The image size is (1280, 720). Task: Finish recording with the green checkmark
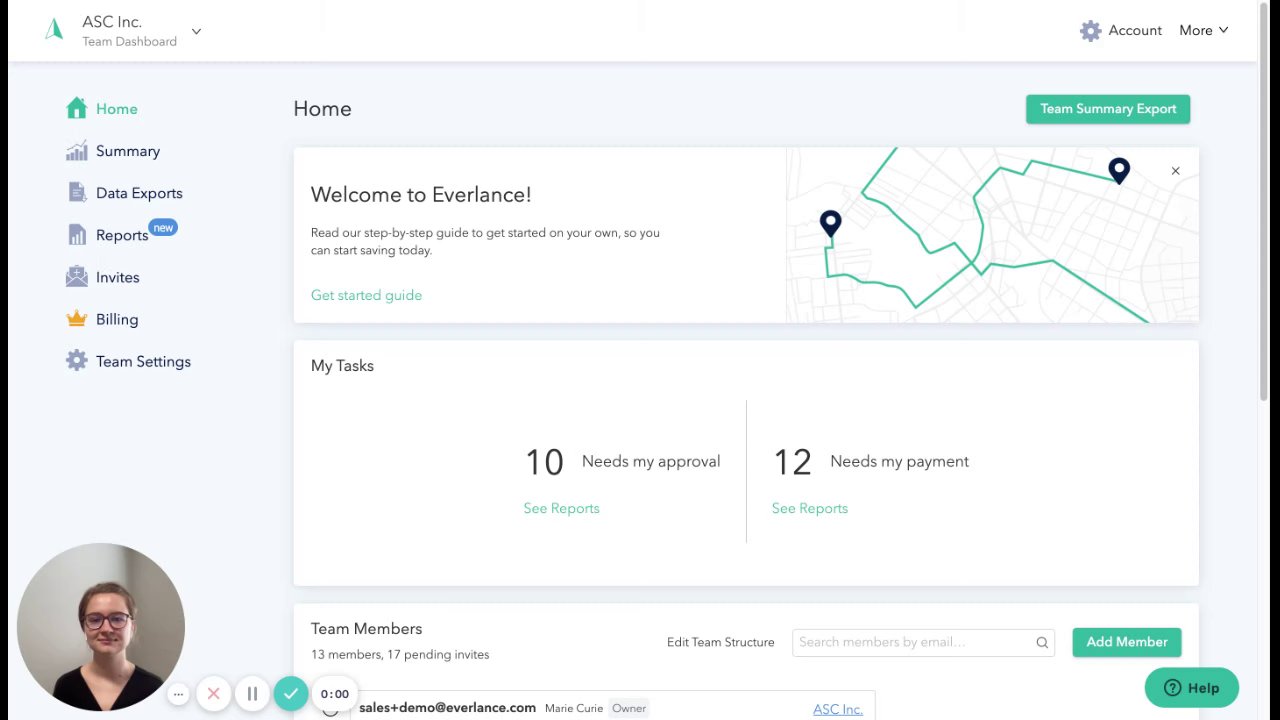(x=291, y=693)
